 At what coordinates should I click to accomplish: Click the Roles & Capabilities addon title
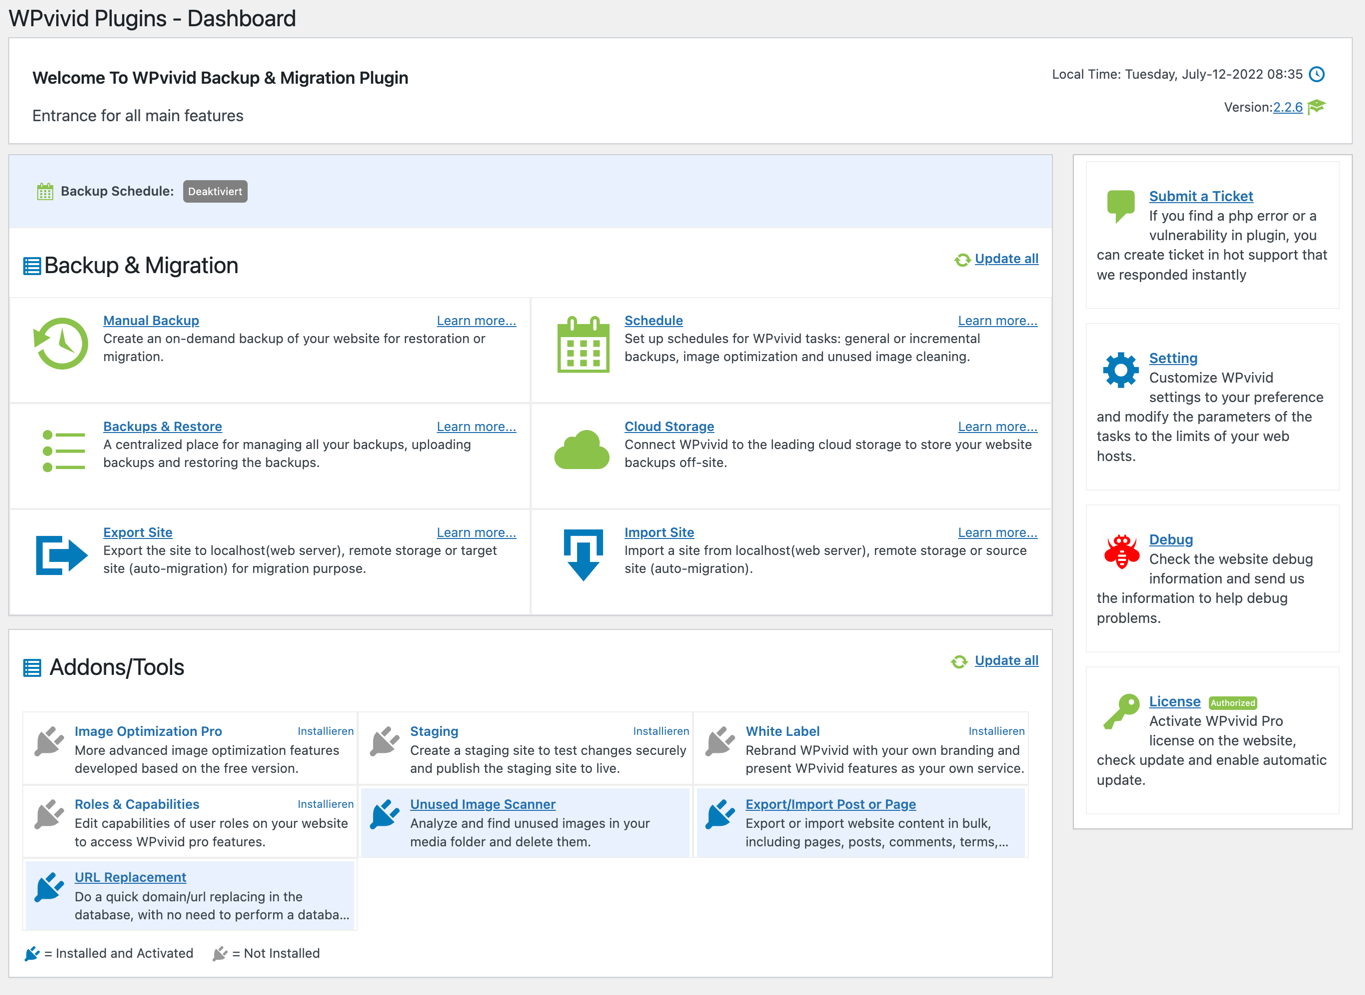(136, 804)
